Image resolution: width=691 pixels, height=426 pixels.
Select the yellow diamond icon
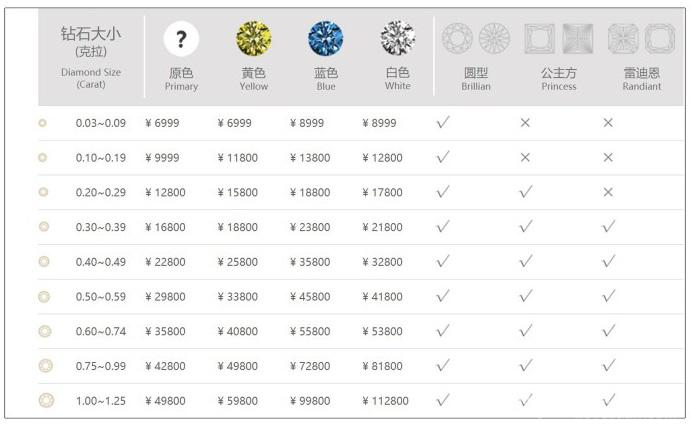click(x=254, y=38)
